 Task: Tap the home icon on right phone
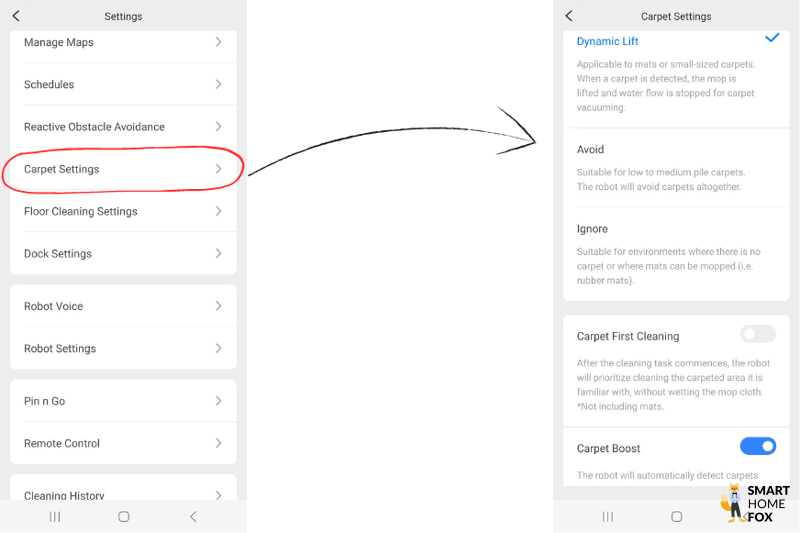point(676,516)
